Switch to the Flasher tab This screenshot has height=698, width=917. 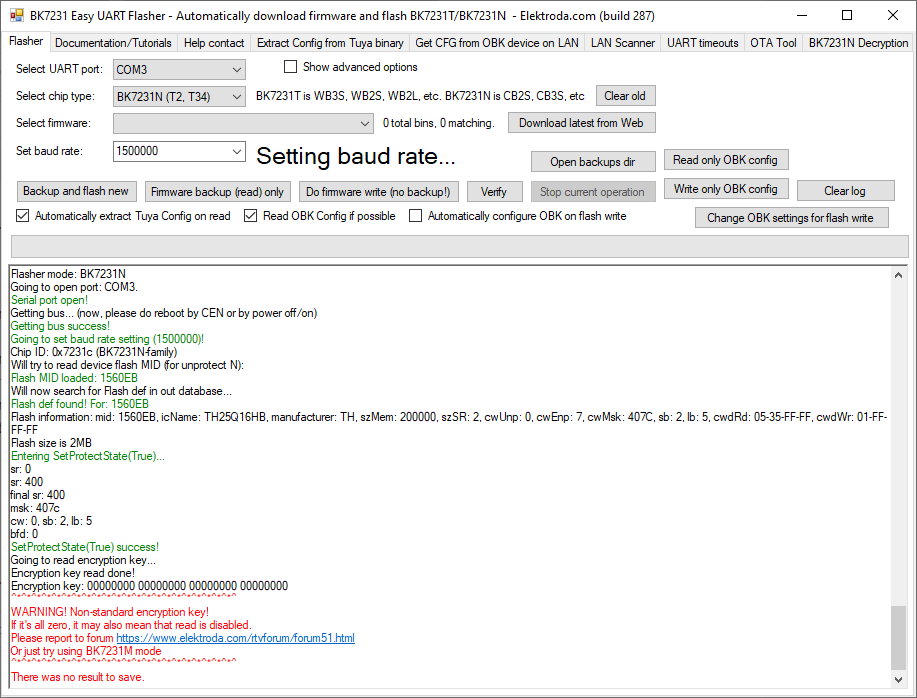pyautogui.click(x=26, y=42)
